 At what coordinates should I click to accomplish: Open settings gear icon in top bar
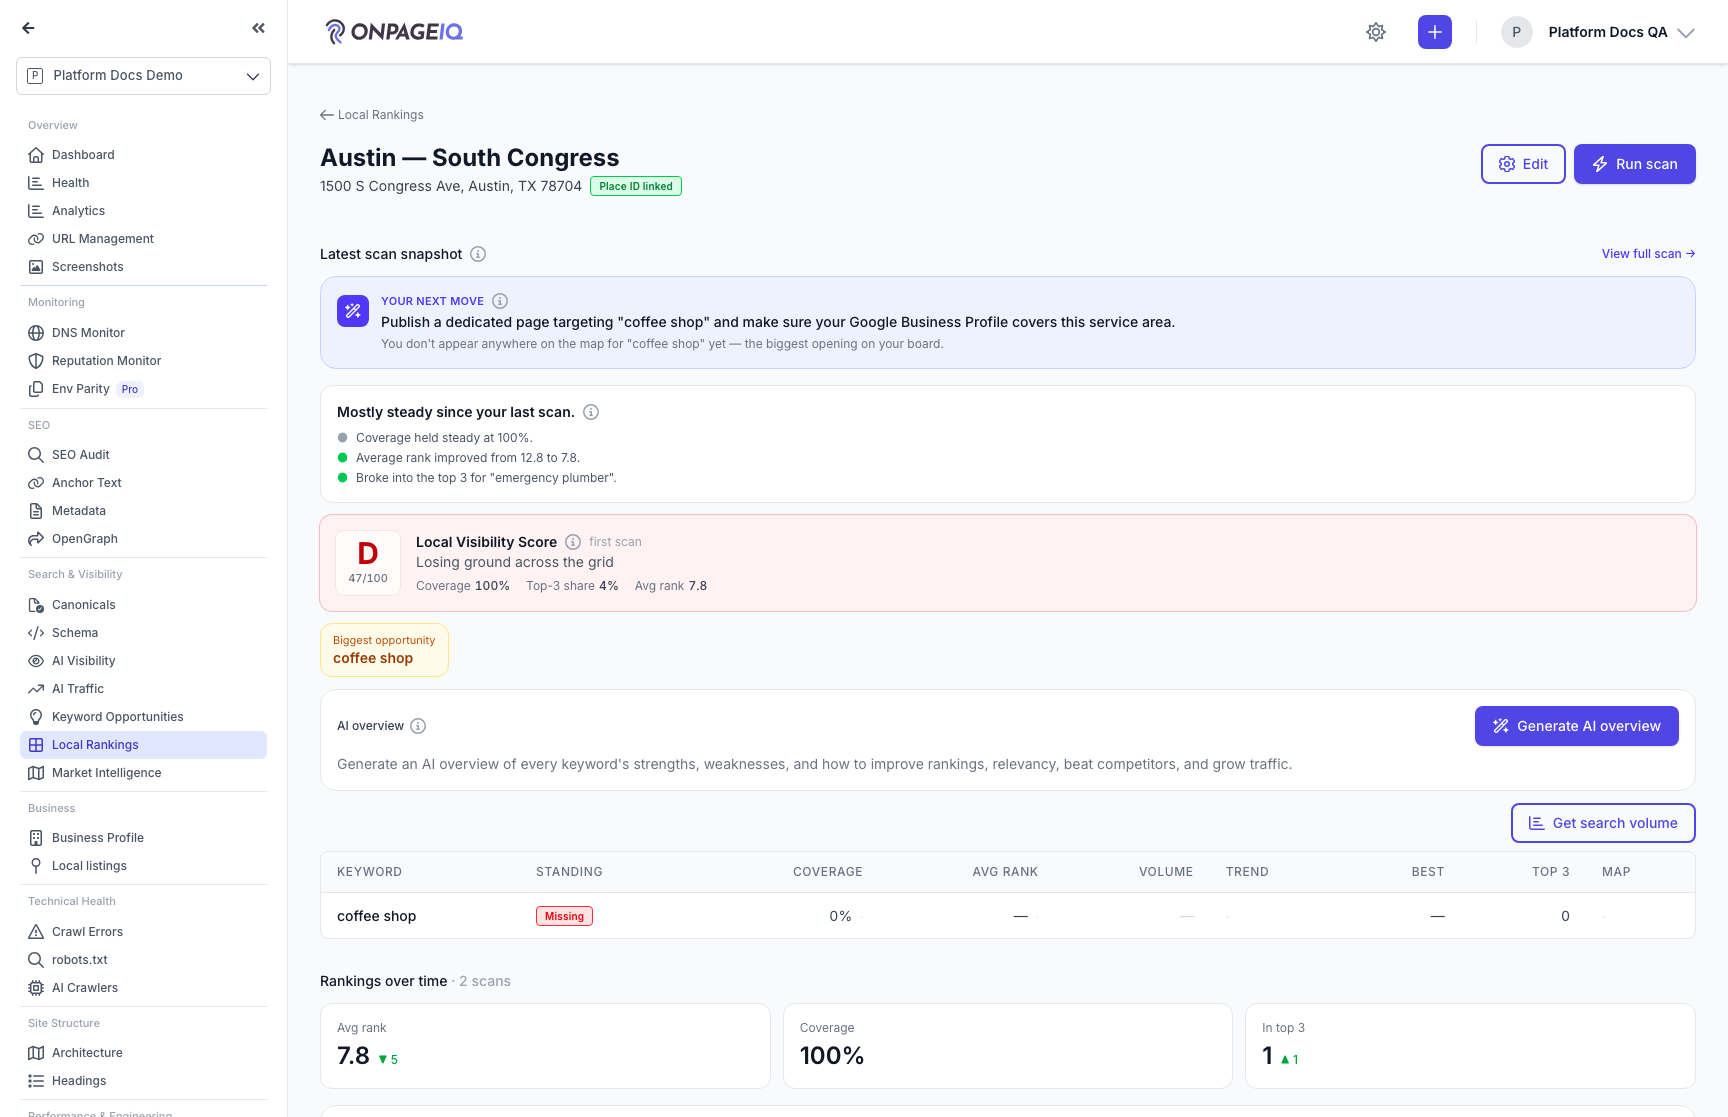coord(1376,32)
